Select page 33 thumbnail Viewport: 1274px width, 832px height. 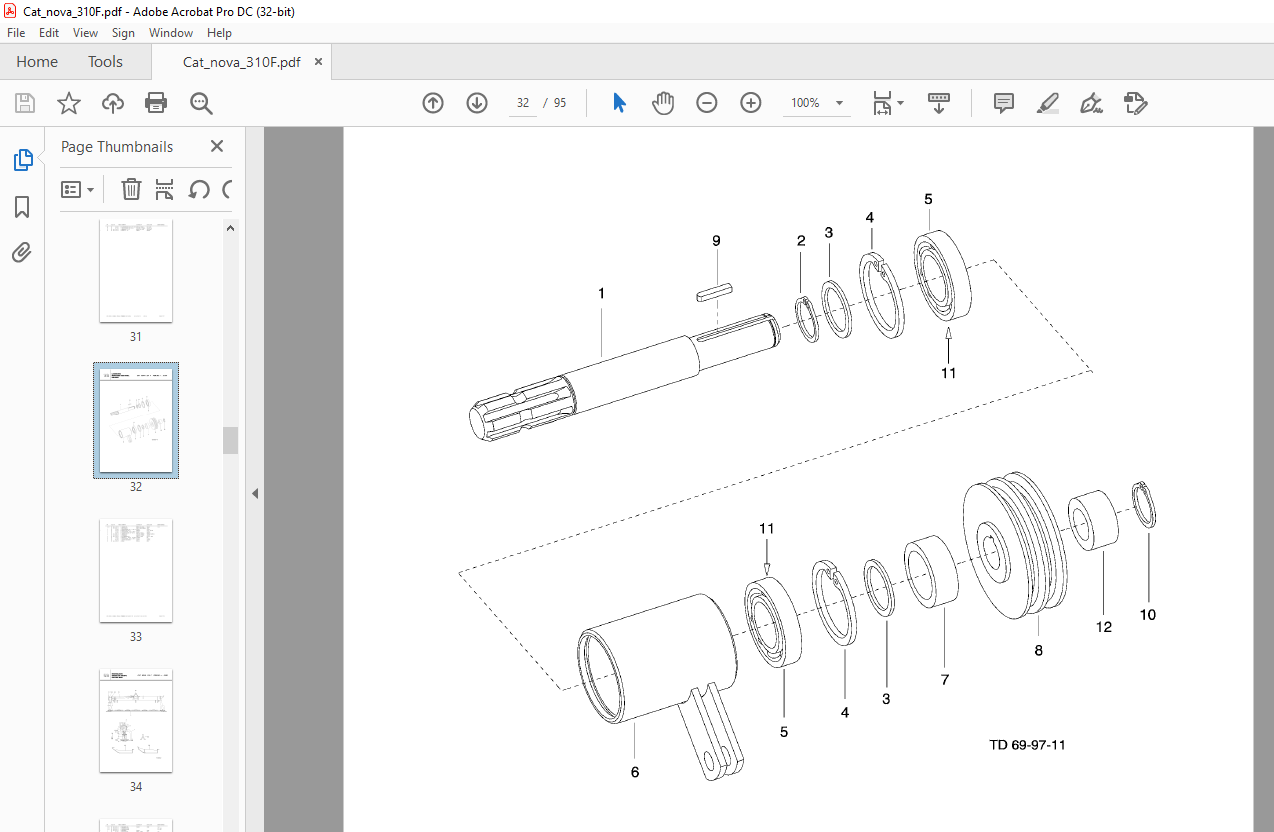136,570
